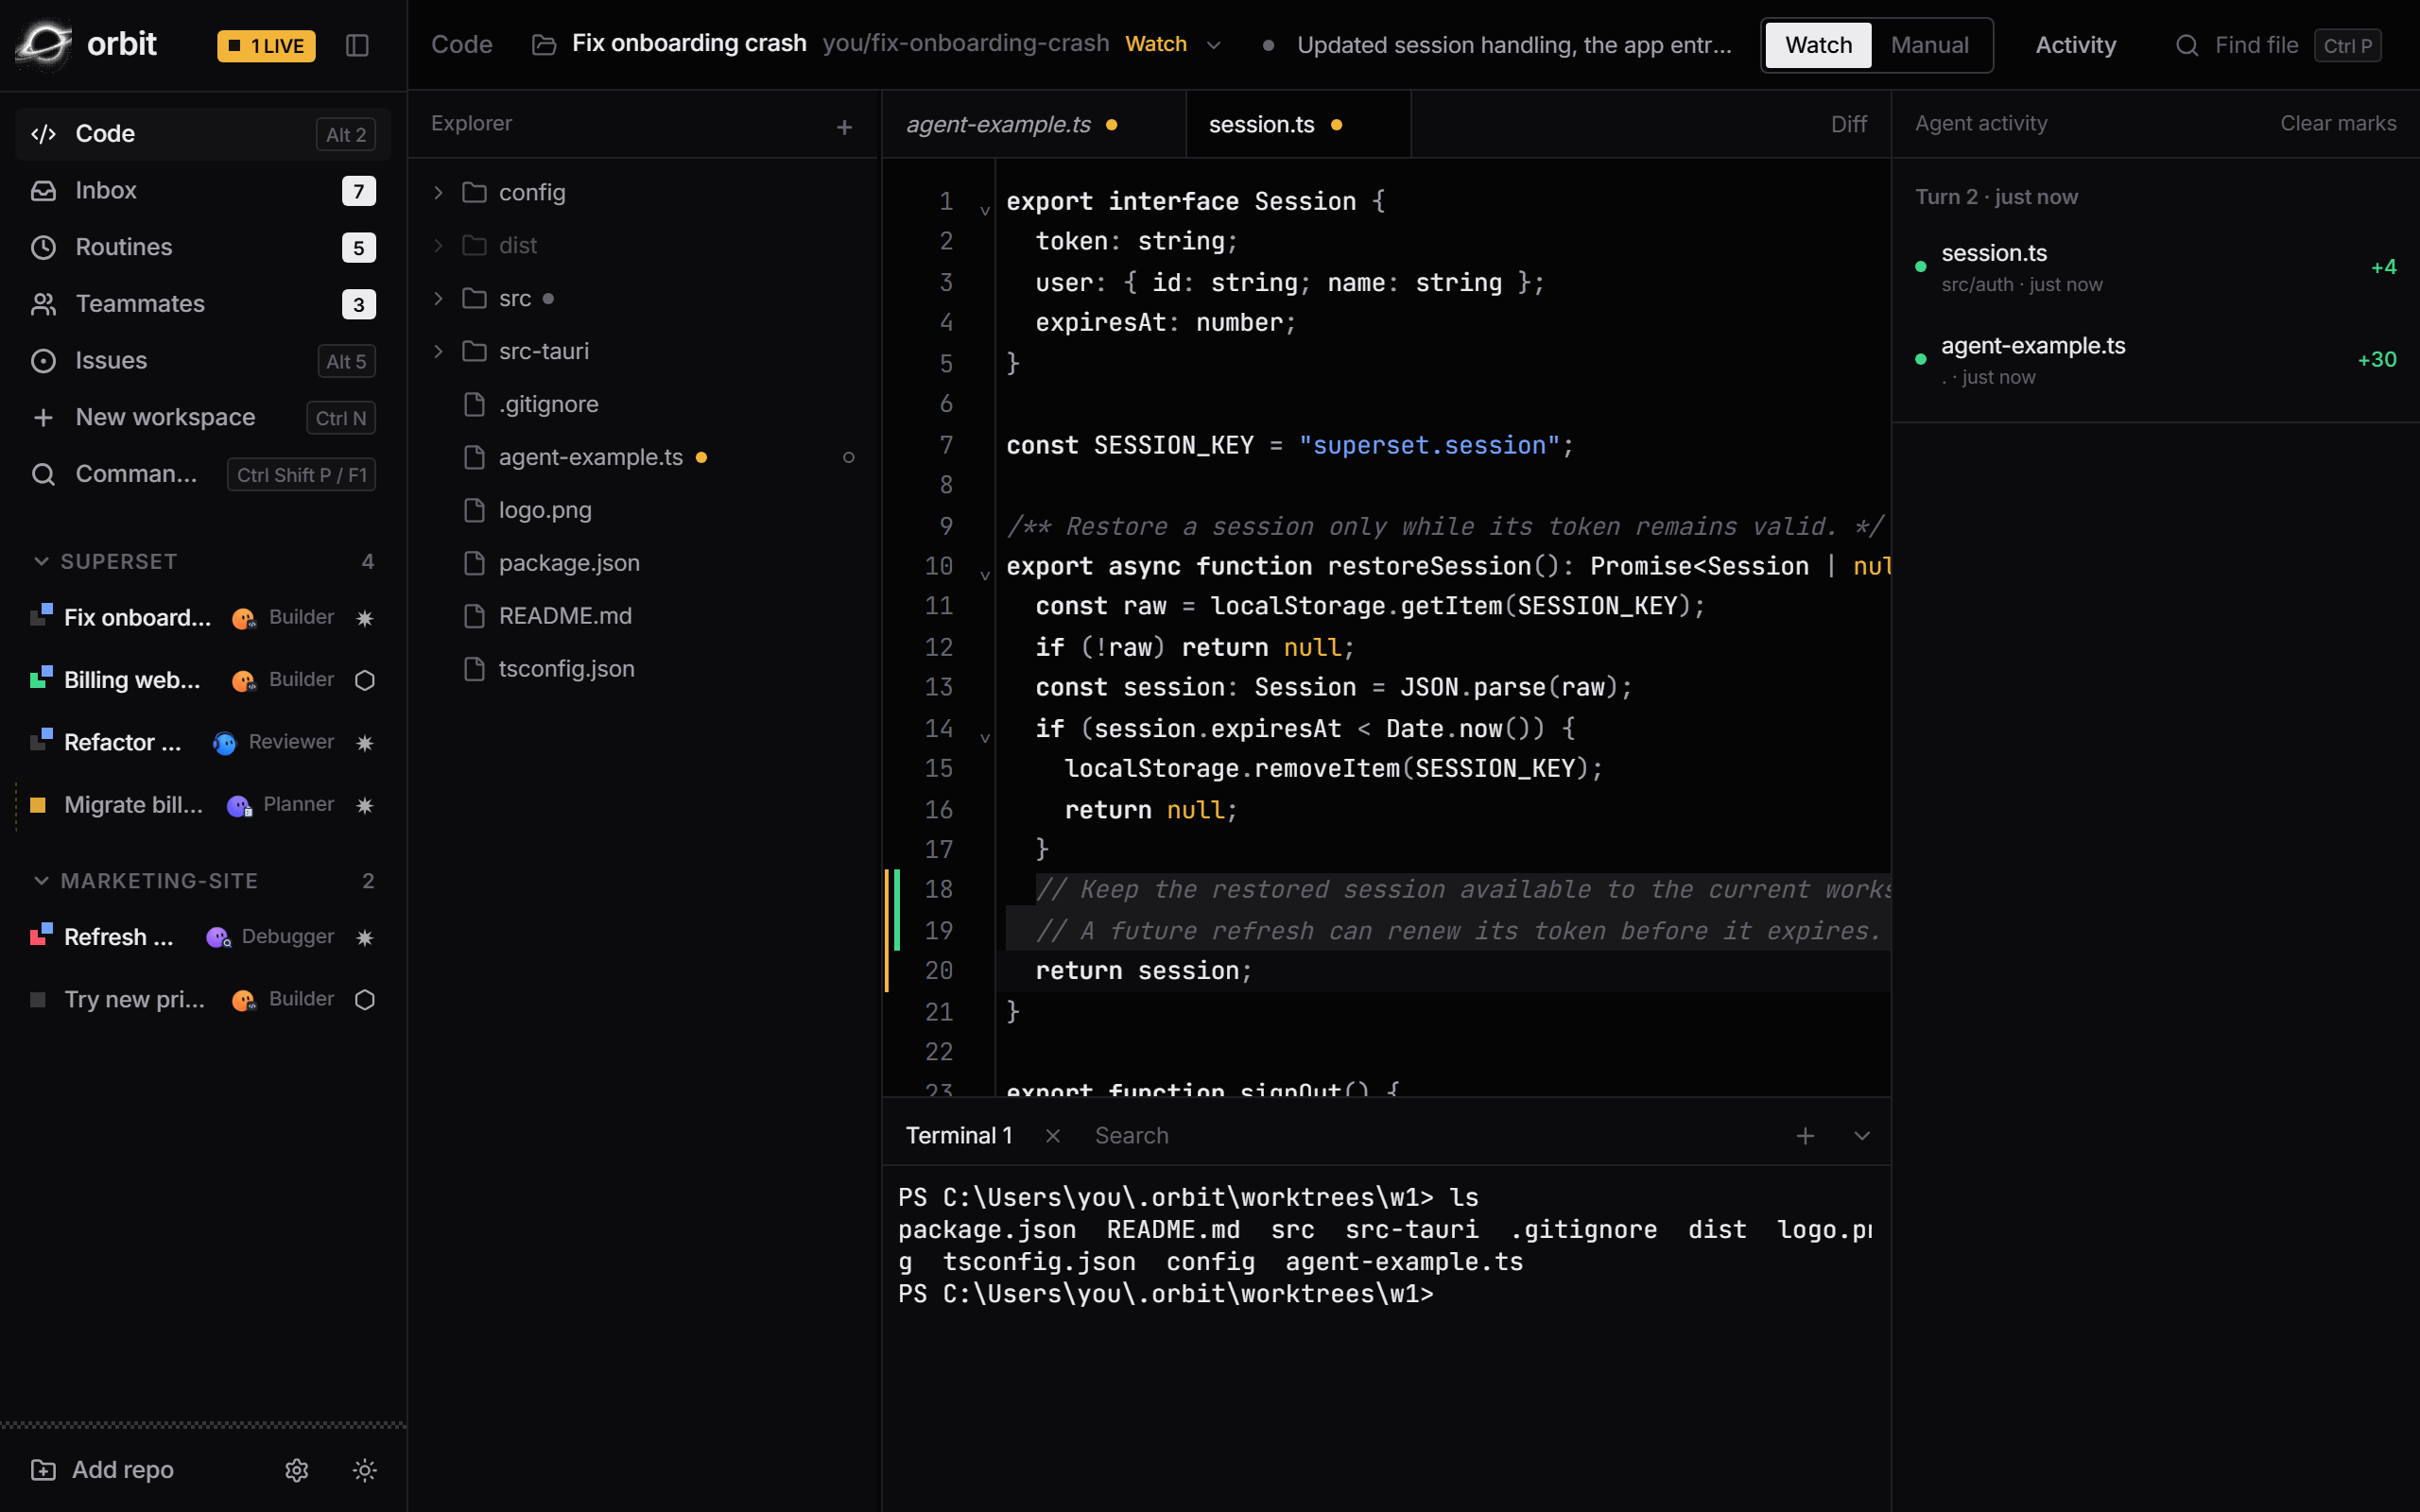Click the 1 LIVE badge
Screen dimensions: 2420x1512
click(266, 45)
